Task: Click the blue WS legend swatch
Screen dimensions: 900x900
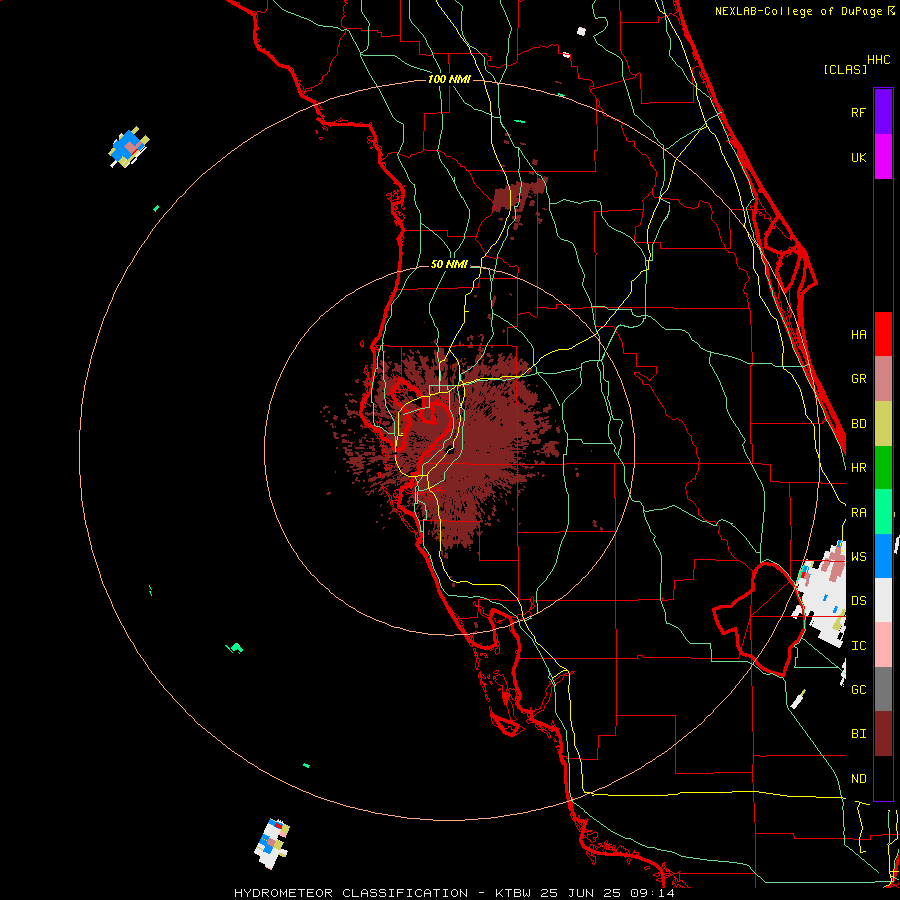Action: click(883, 556)
